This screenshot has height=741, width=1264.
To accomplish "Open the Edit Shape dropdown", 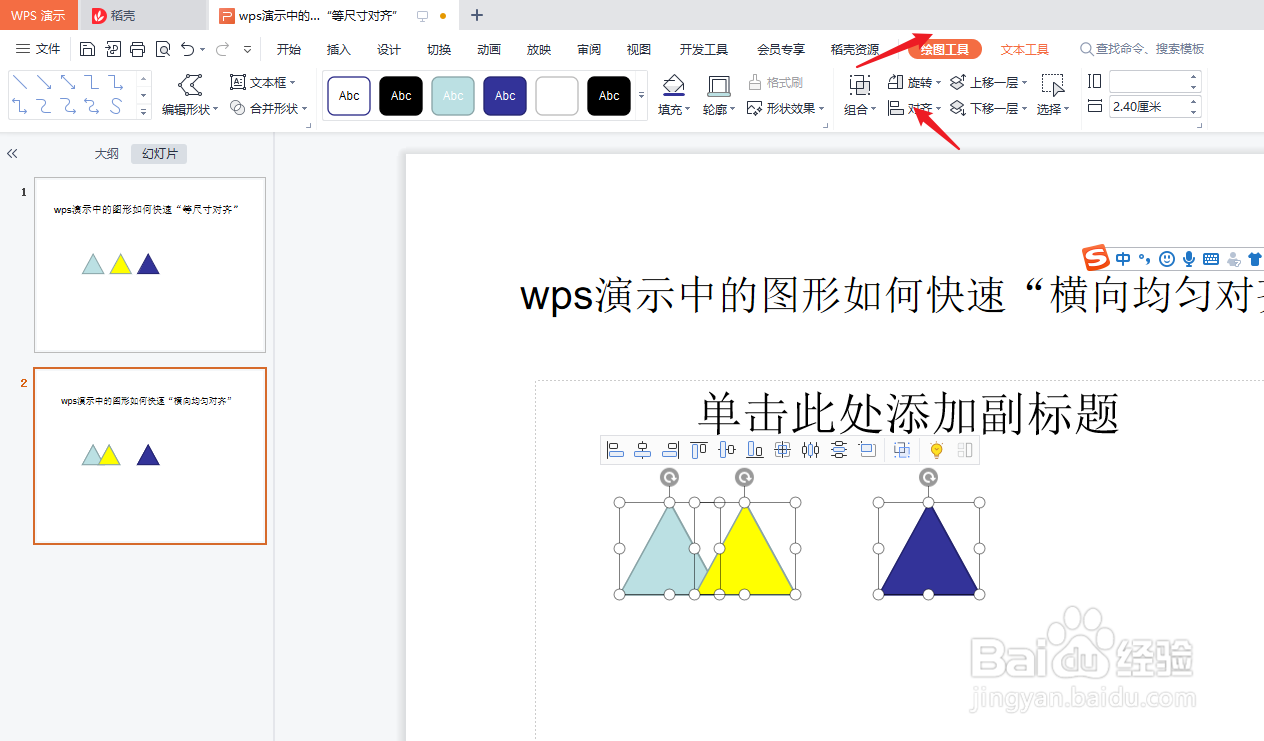I will coord(190,95).
